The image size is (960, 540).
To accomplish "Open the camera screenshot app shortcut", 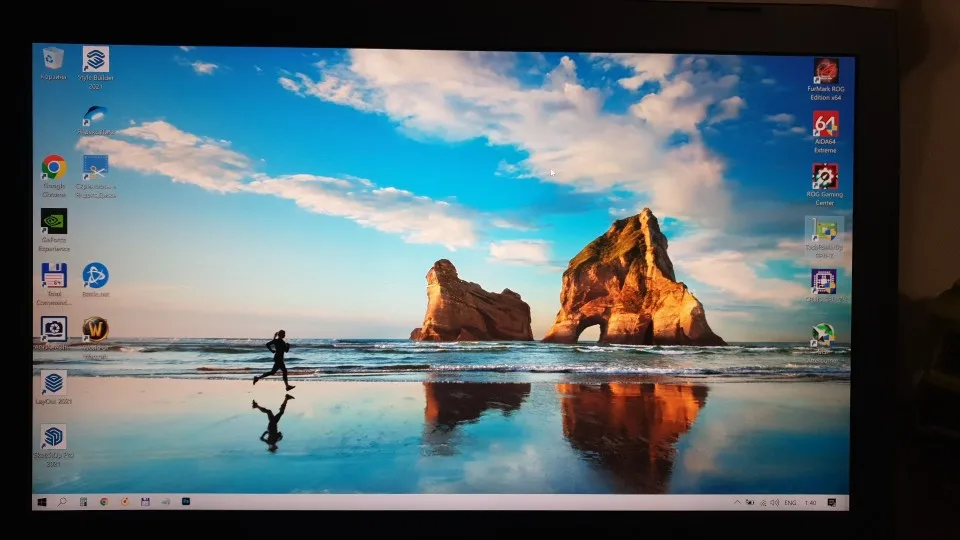I will click(53, 333).
